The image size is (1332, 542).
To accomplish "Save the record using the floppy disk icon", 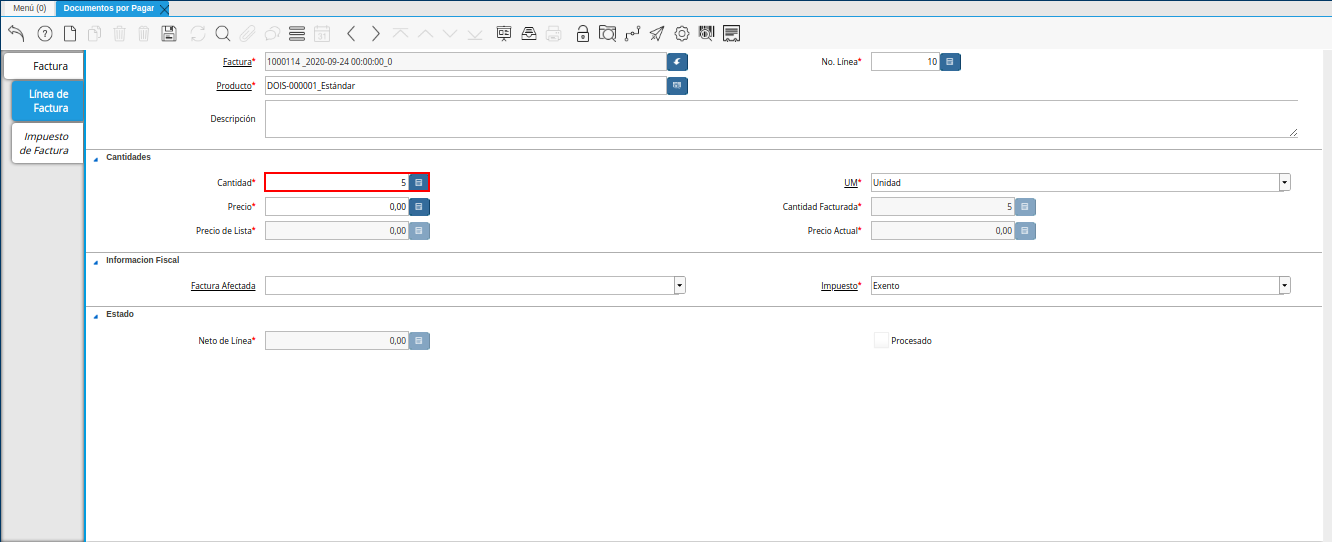I will (169, 33).
